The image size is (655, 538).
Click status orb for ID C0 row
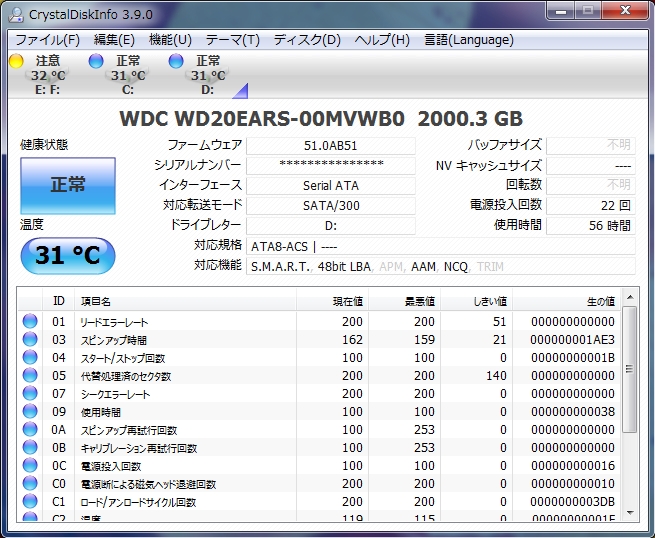[30, 483]
